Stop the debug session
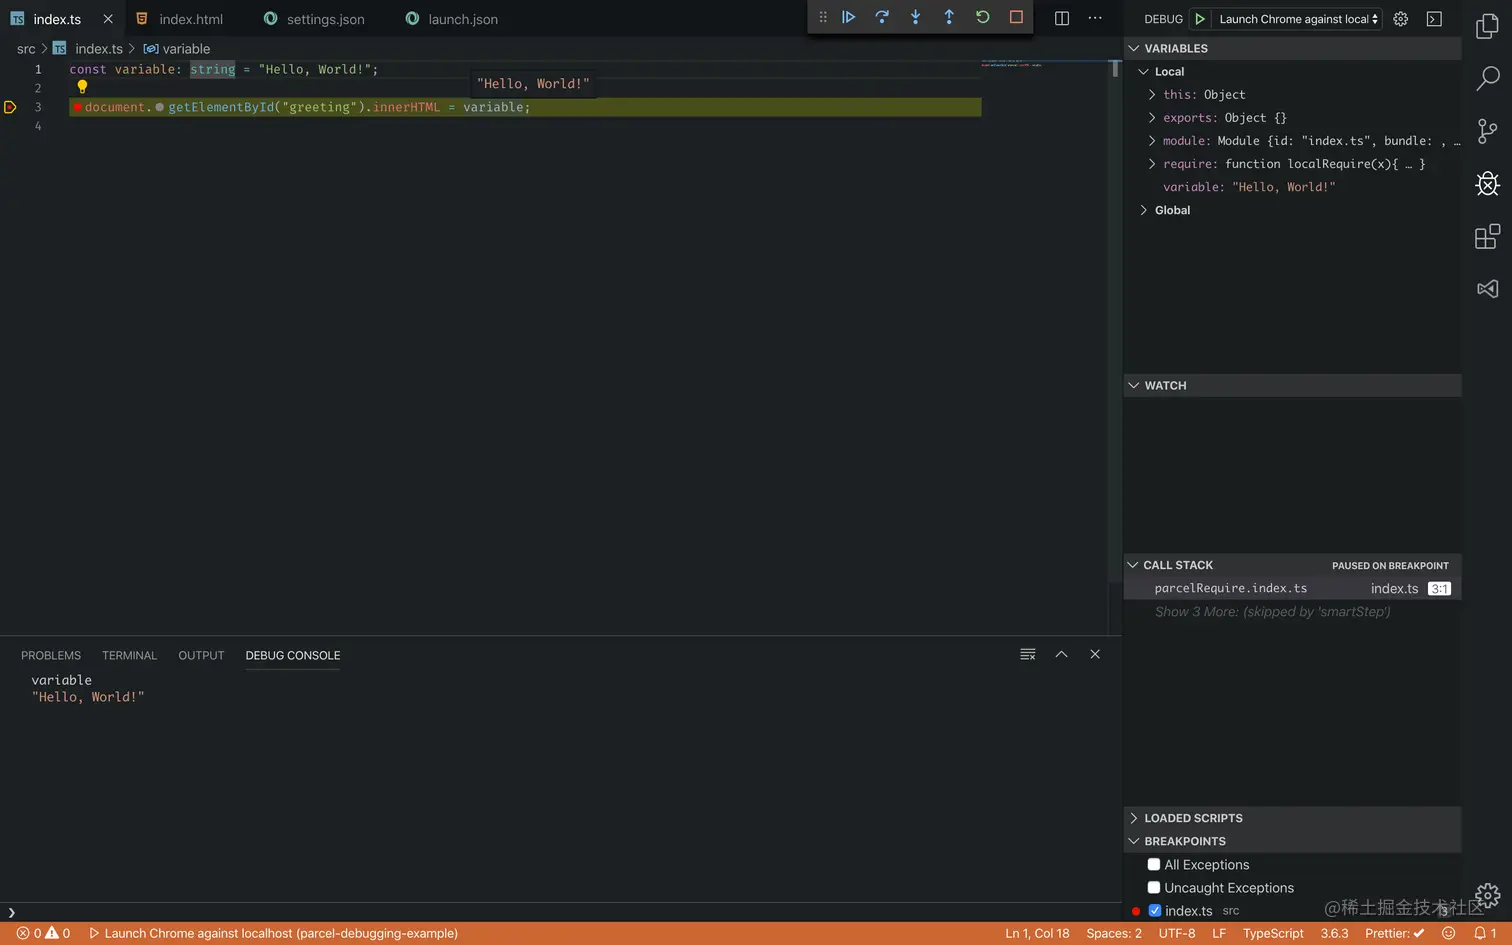The width and height of the screenshot is (1512, 945). (1016, 17)
